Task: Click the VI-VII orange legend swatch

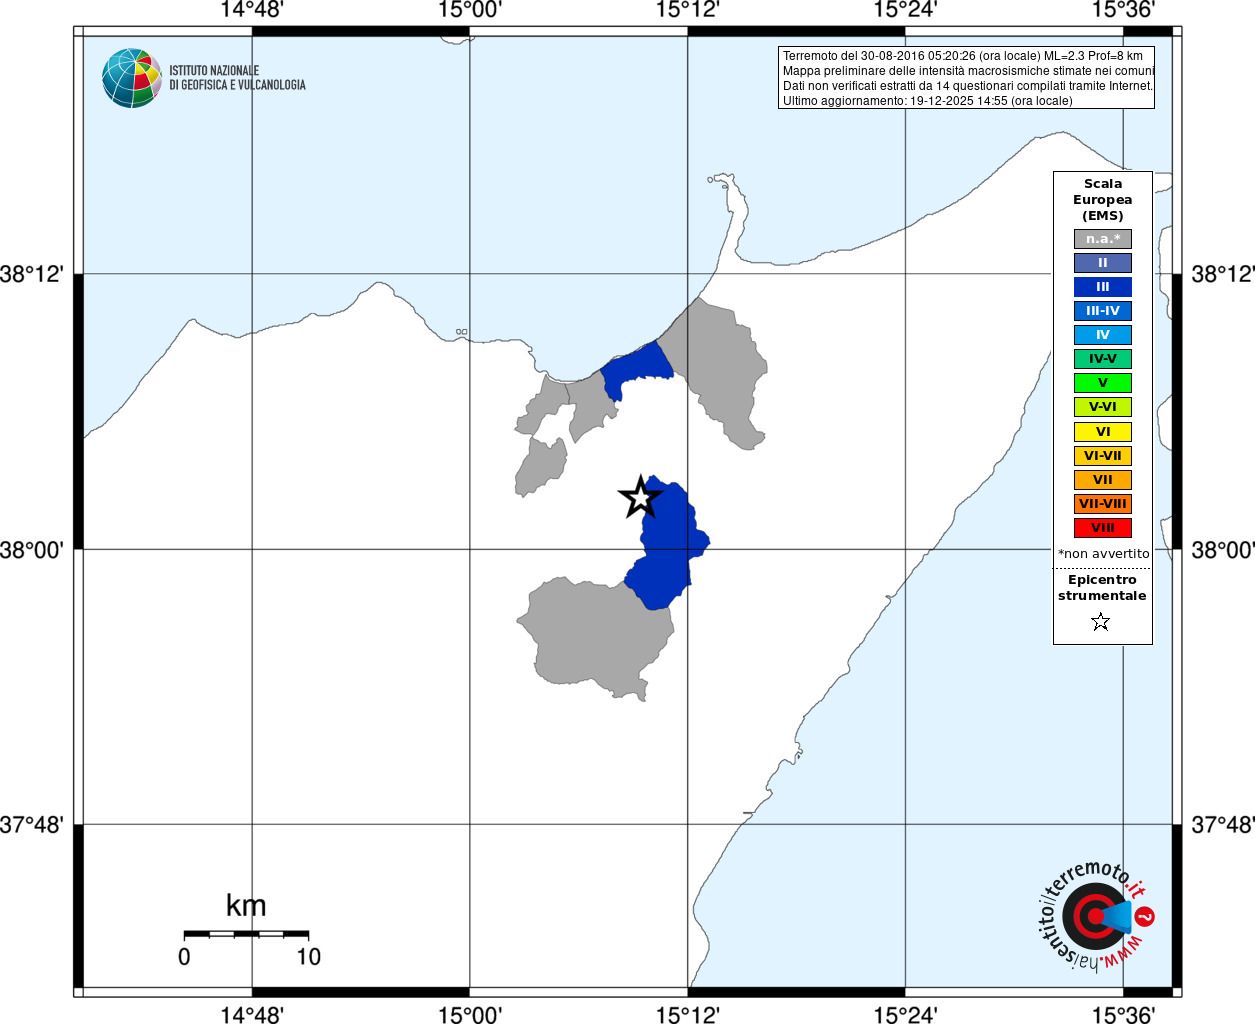Action: 1103,456
